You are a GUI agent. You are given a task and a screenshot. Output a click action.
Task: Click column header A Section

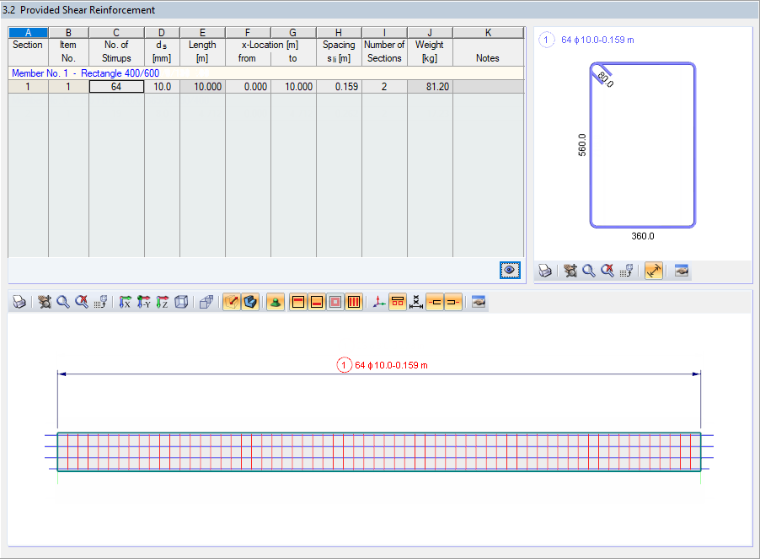(x=28, y=33)
